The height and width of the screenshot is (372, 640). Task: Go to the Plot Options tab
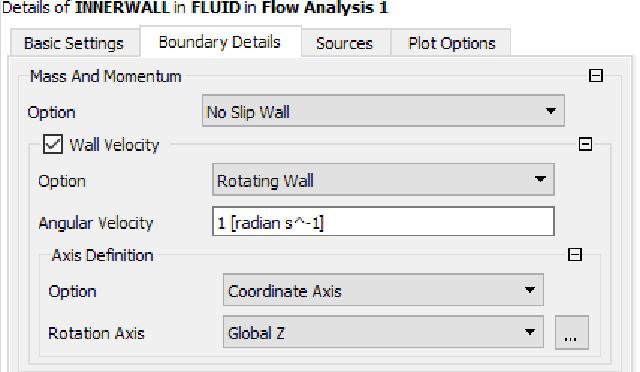tap(452, 43)
